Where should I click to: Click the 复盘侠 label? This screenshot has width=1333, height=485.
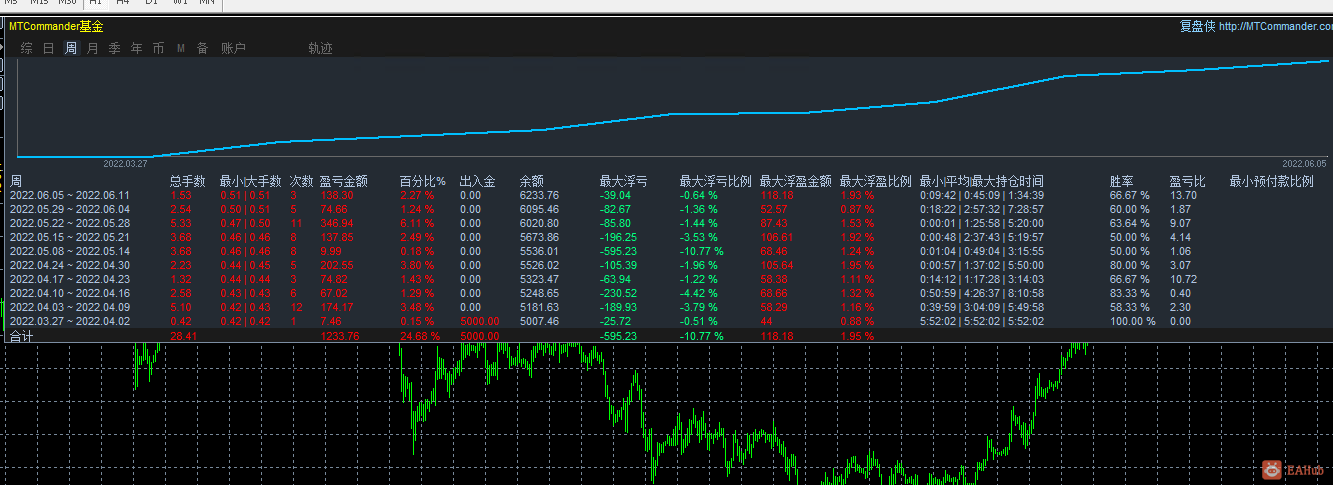coord(1198,27)
